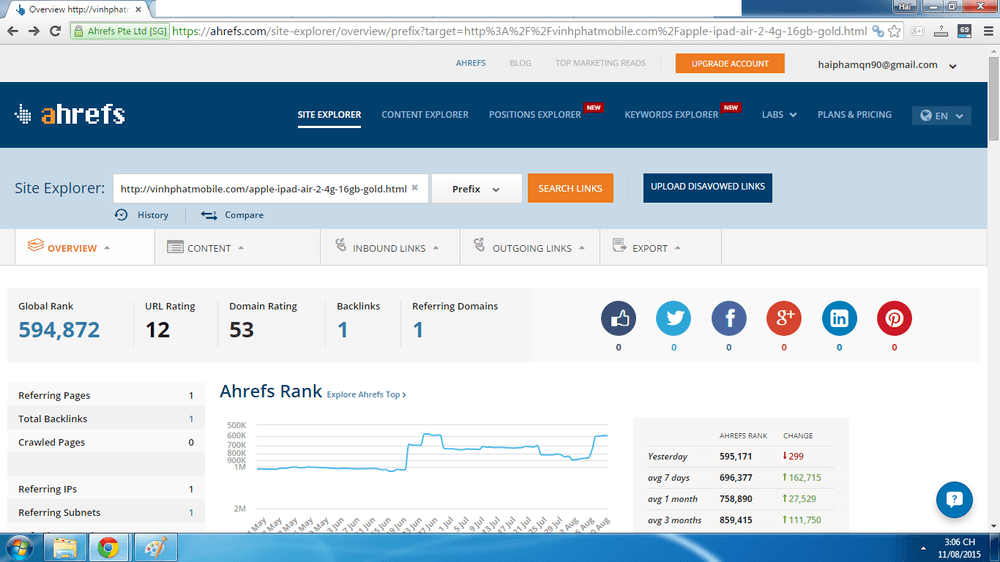This screenshot has width=1000, height=562.
Task: Open the Blog link
Action: click(520, 63)
